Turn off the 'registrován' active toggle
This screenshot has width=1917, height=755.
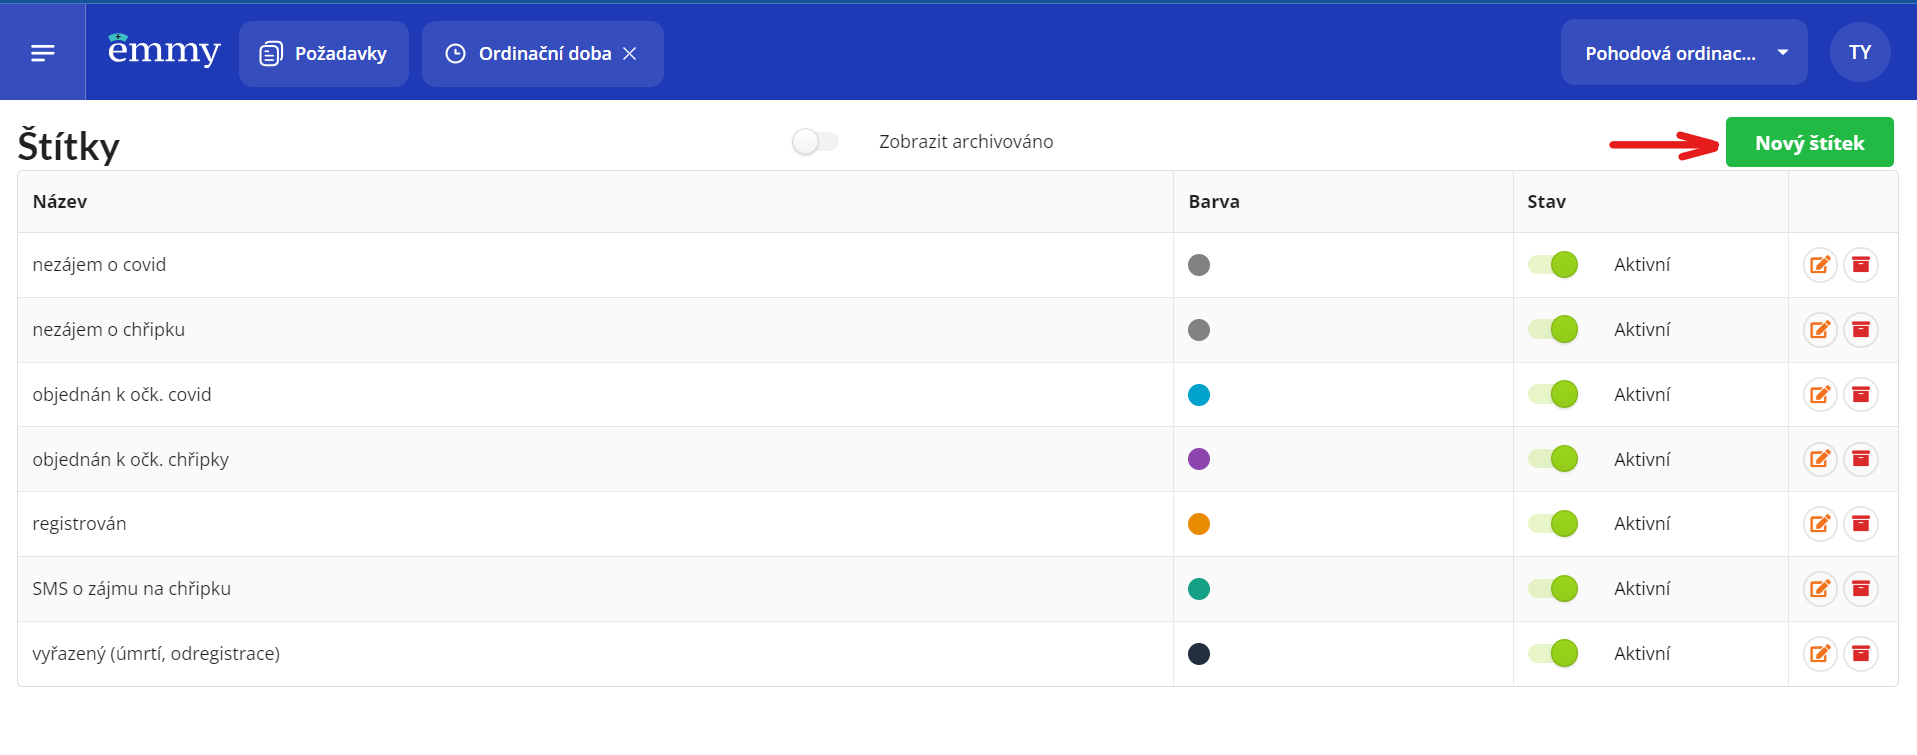click(x=1553, y=524)
